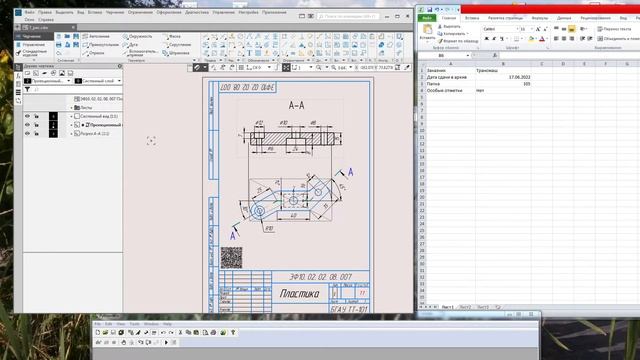Select the Лист2 sheet tab in Excel
Viewport: 640px width, 360px height.
[x=465, y=307]
